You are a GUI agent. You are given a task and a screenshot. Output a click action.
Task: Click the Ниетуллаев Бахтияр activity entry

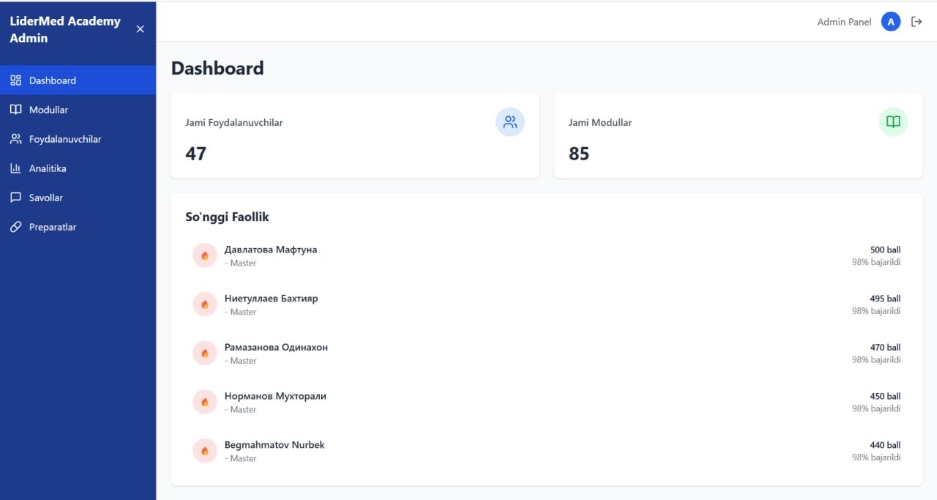546,304
